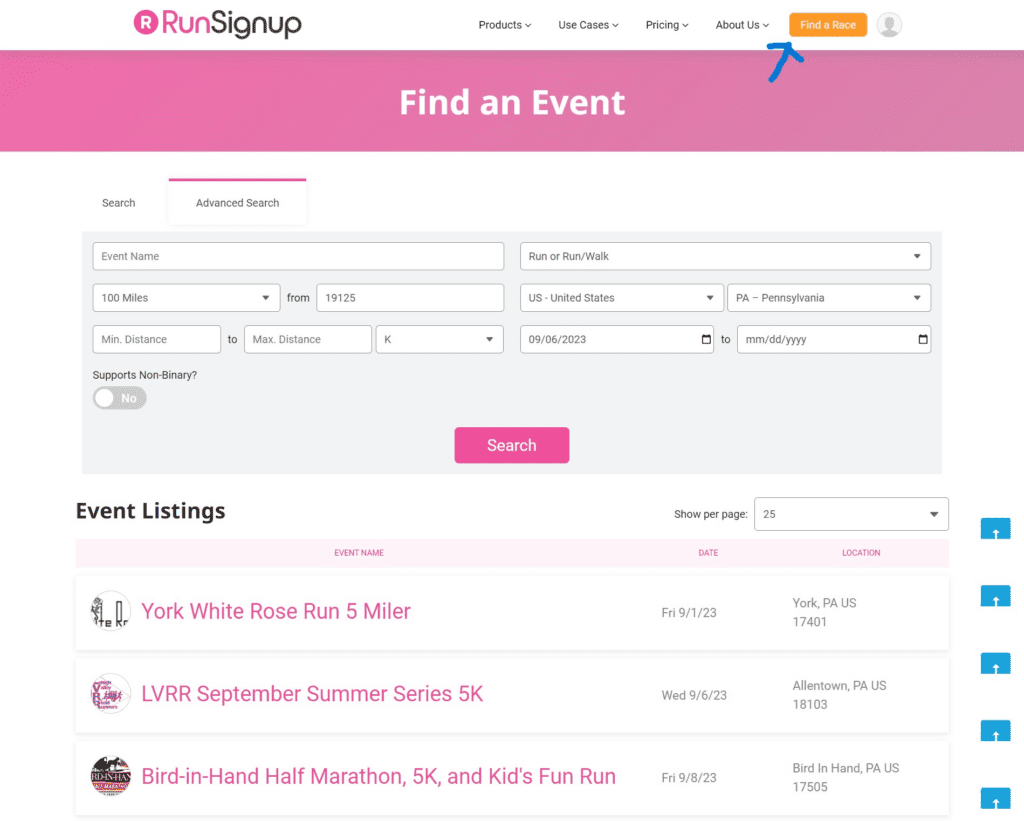1024x821 pixels.
Task: Open Bird-in-Hand Half Marathon event link
Action: click(x=379, y=776)
